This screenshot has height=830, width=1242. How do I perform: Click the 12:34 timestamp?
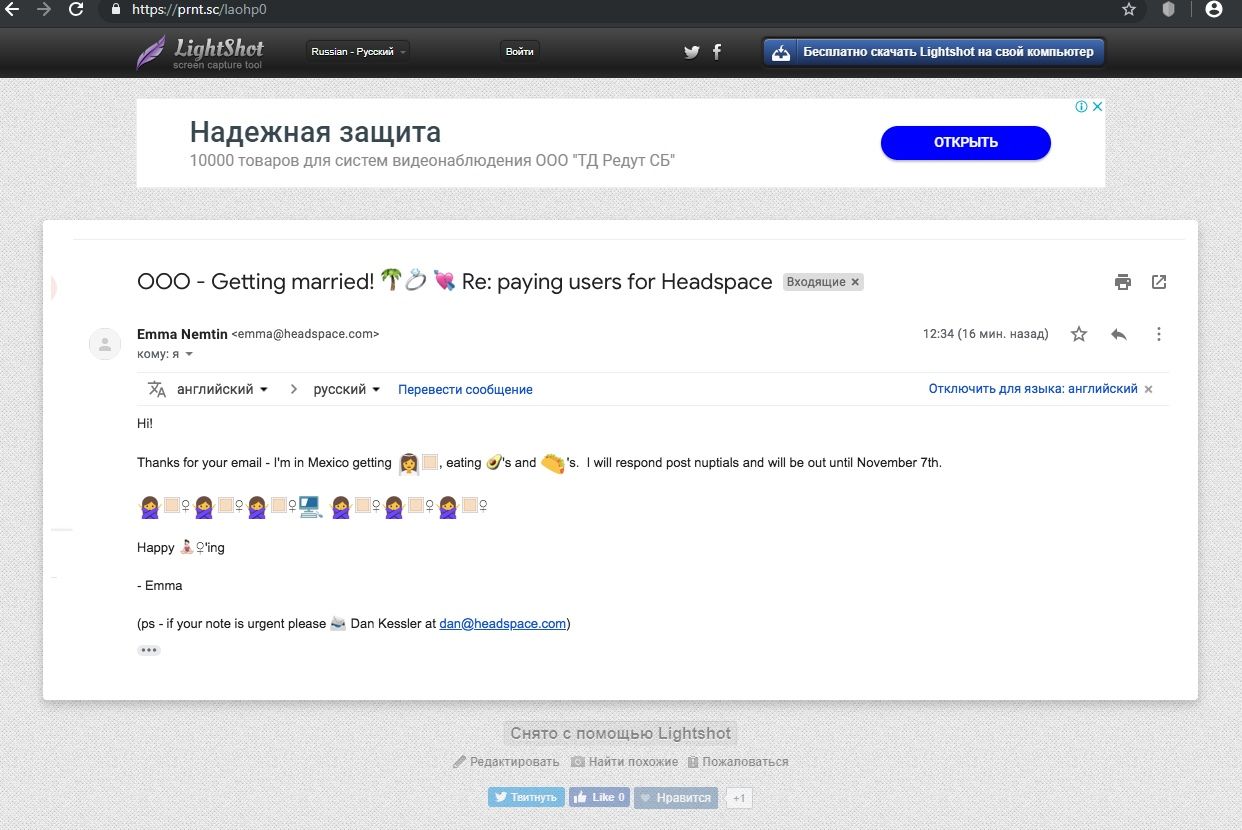985,334
